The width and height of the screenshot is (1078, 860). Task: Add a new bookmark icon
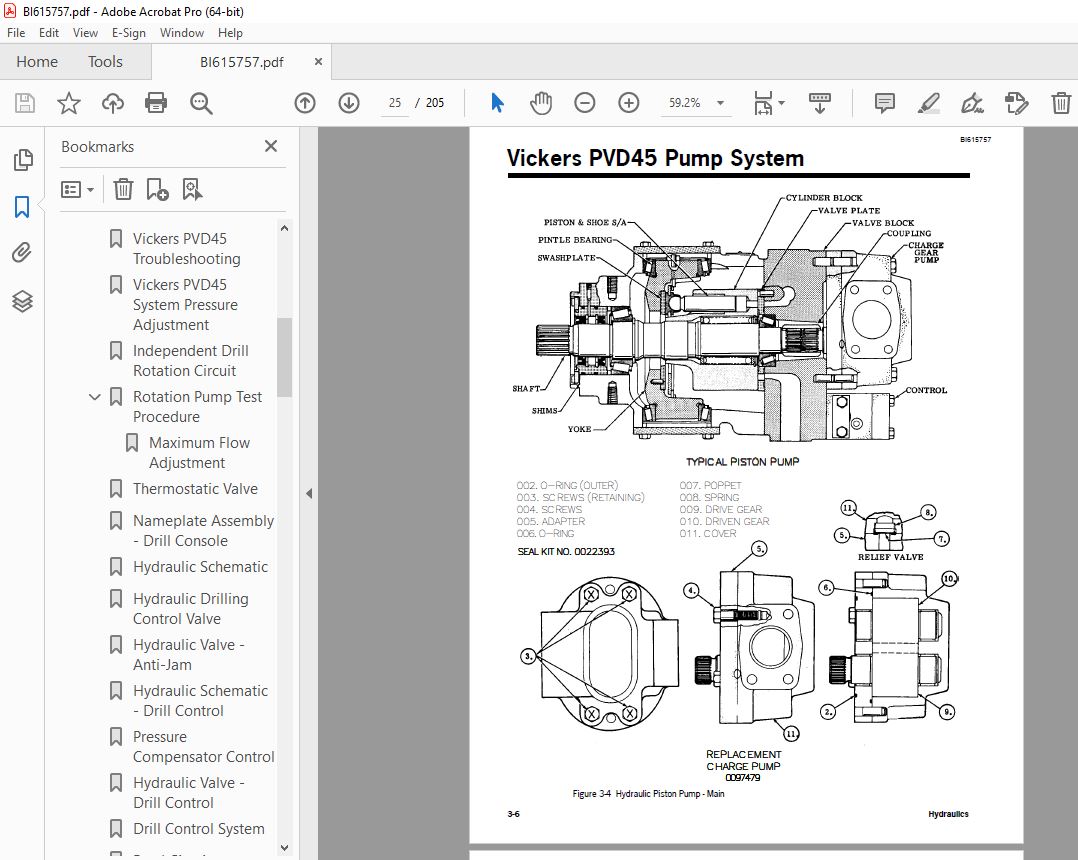[157, 189]
